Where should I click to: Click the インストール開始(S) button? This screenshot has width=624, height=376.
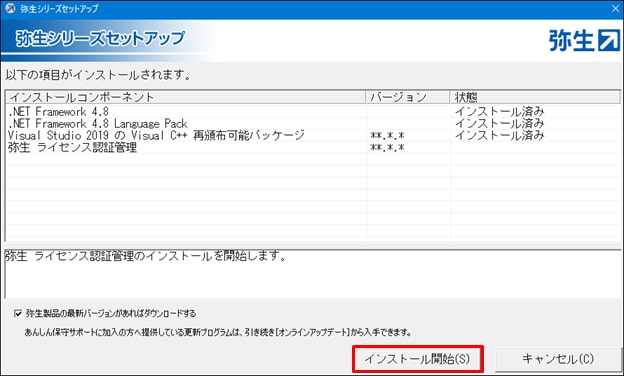(x=417, y=359)
